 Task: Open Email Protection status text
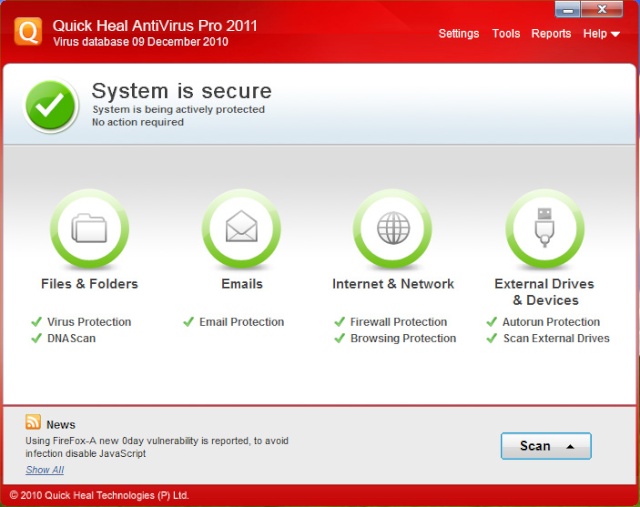241,322
